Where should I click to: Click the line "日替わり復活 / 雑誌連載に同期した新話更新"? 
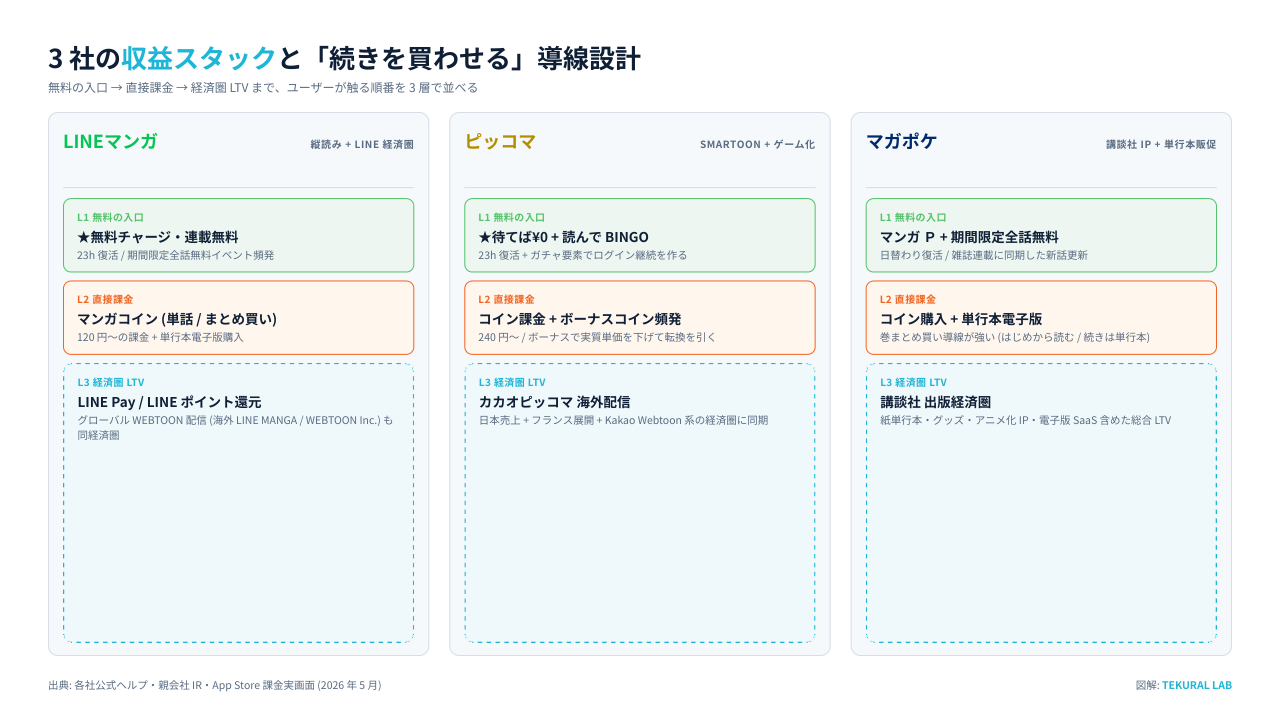984,255
